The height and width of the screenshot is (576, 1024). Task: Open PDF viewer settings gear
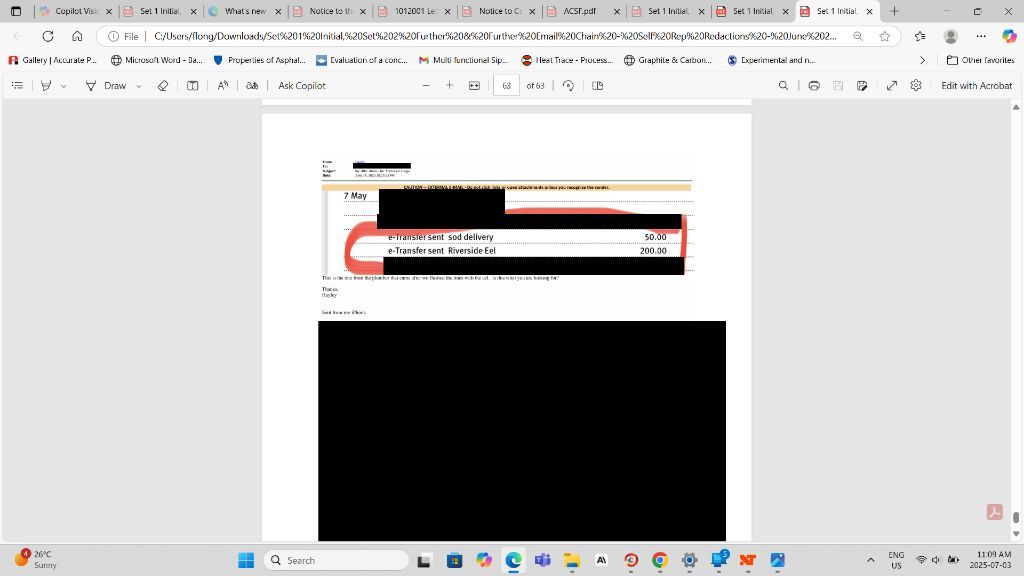click(916, 86)
